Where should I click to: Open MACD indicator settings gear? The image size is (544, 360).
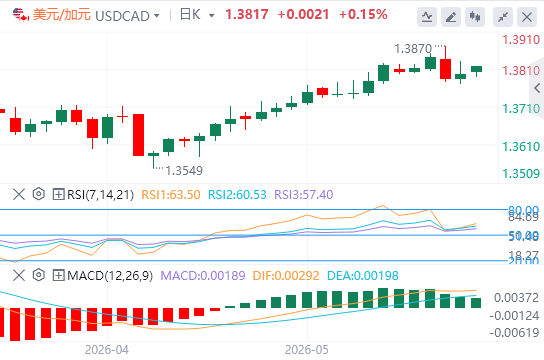(39, 275)
